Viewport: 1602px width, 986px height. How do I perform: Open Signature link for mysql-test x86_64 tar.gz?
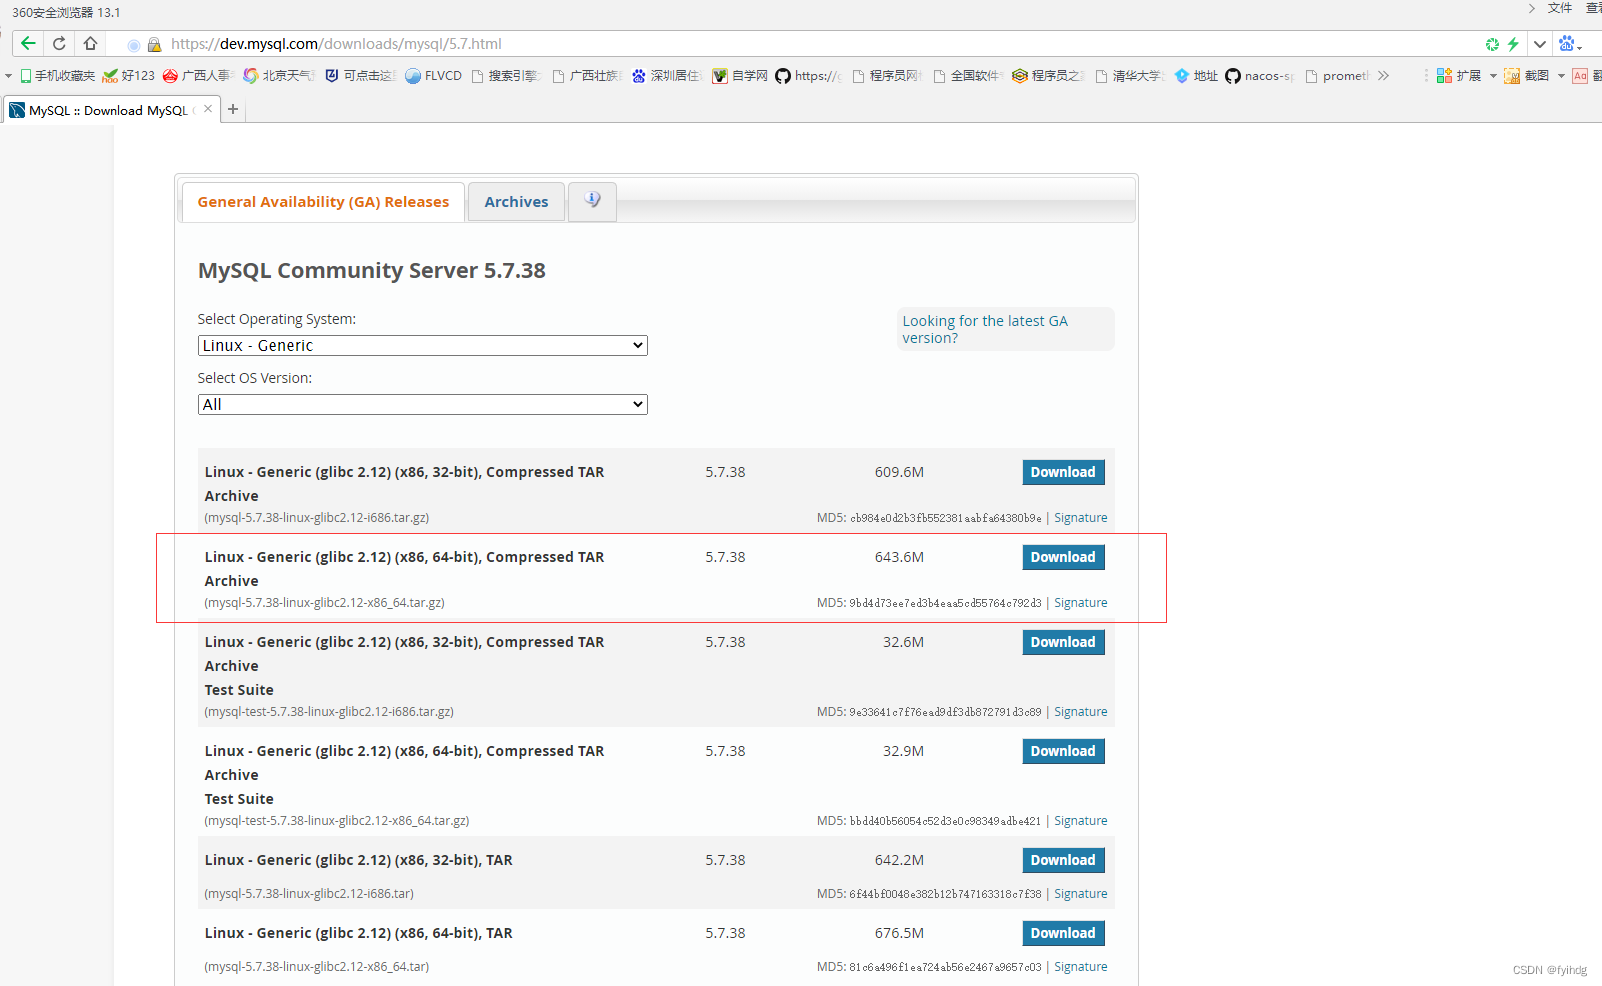[x=1081, y=821]
